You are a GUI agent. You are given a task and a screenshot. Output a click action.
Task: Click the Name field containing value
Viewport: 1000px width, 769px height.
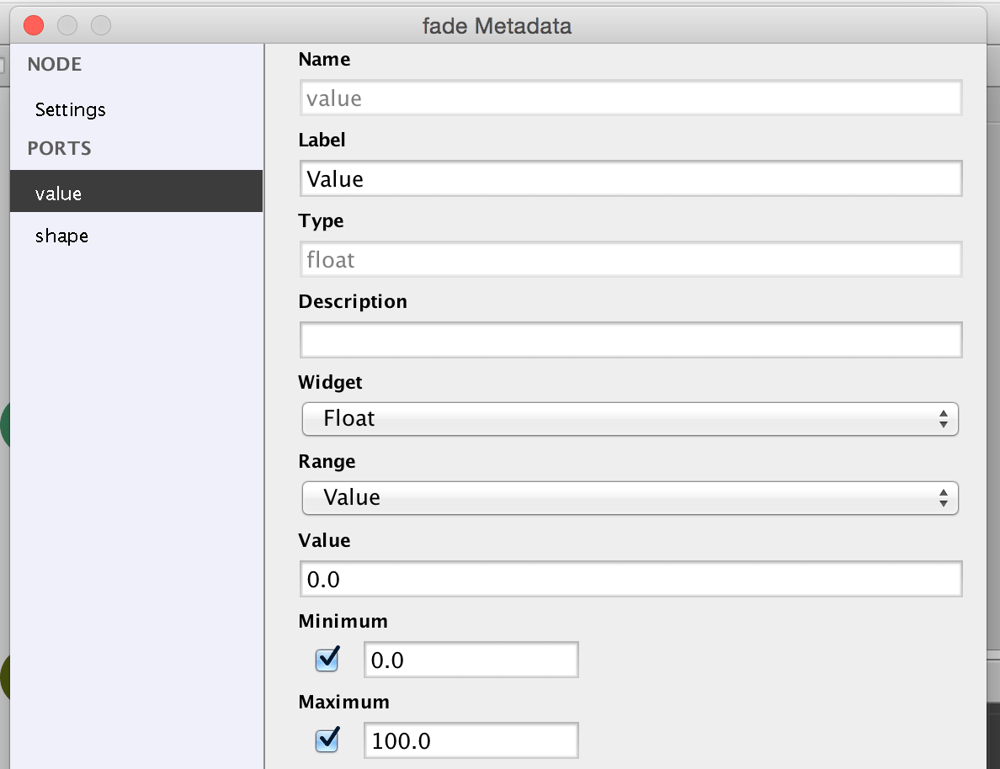[631, 98]
